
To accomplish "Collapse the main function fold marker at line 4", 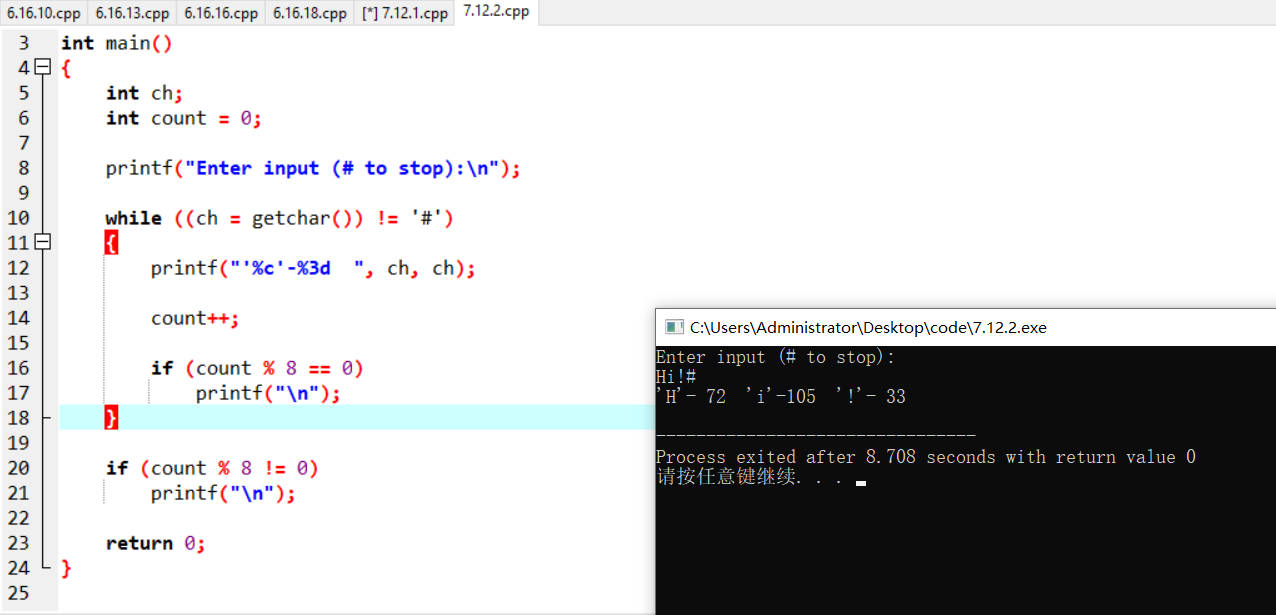I will [42, 68].
